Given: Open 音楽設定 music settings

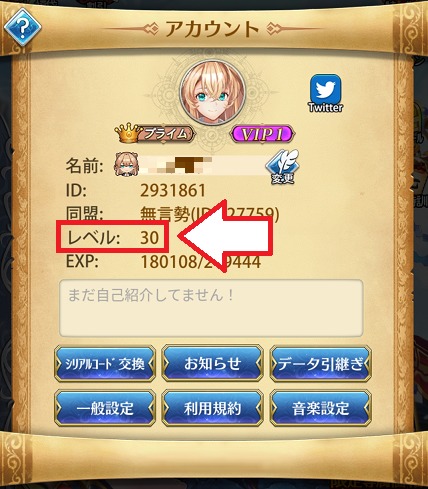Looking at the screenshot, I should tap(320, 408).
